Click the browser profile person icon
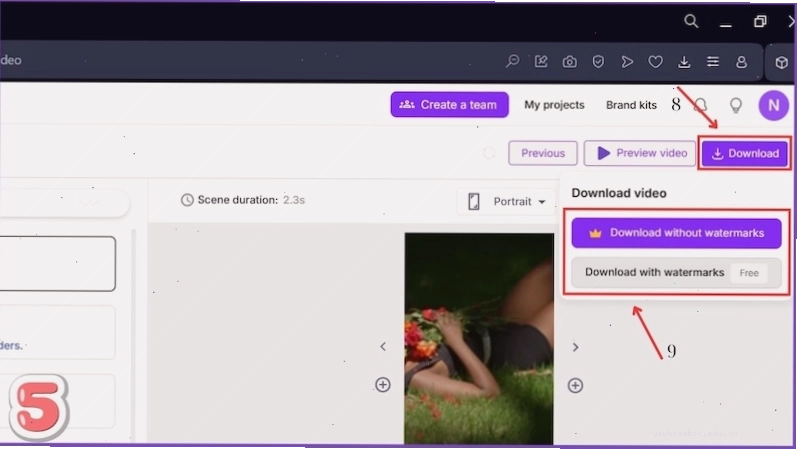 coord(742,62)
